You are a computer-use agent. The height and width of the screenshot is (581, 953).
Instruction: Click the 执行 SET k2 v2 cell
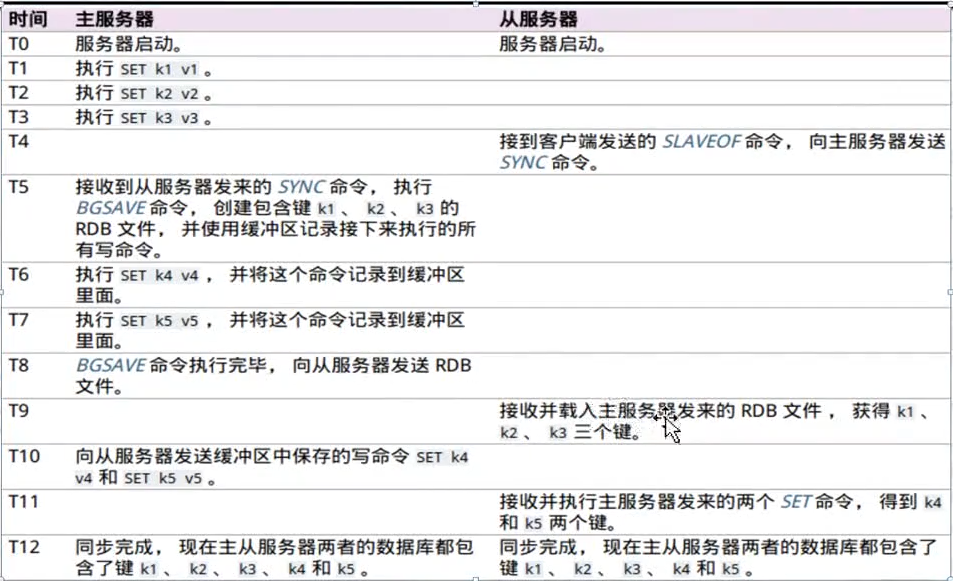[x=143, y=93]
